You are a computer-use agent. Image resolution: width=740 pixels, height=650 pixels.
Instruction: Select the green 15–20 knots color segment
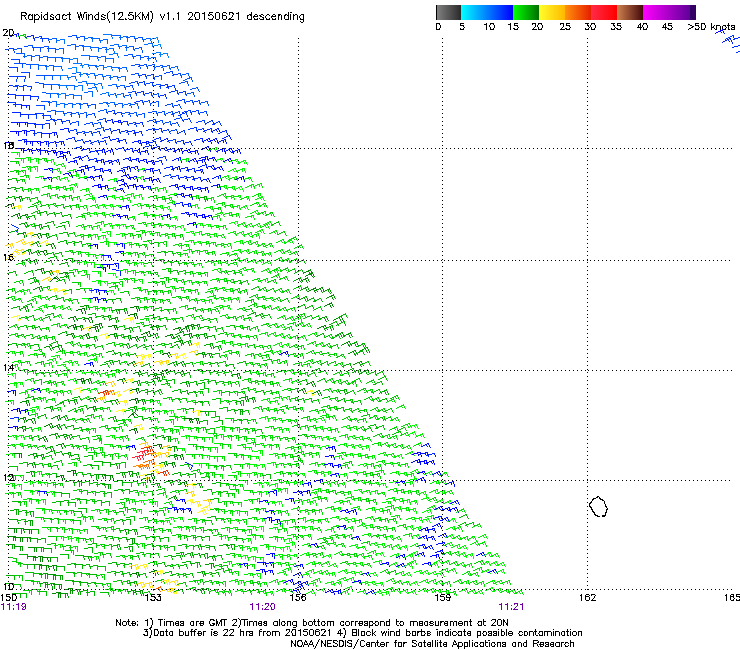pos(526,12)
